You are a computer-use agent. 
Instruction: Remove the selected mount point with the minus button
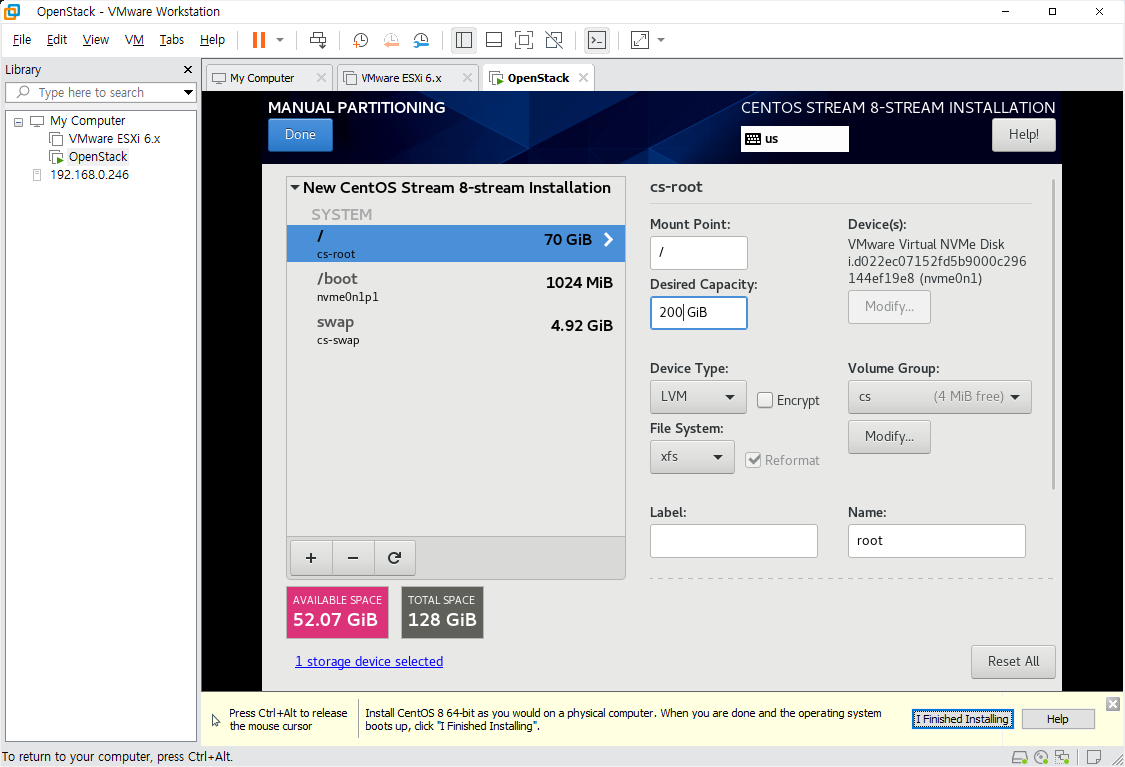[x=352, y=557]
